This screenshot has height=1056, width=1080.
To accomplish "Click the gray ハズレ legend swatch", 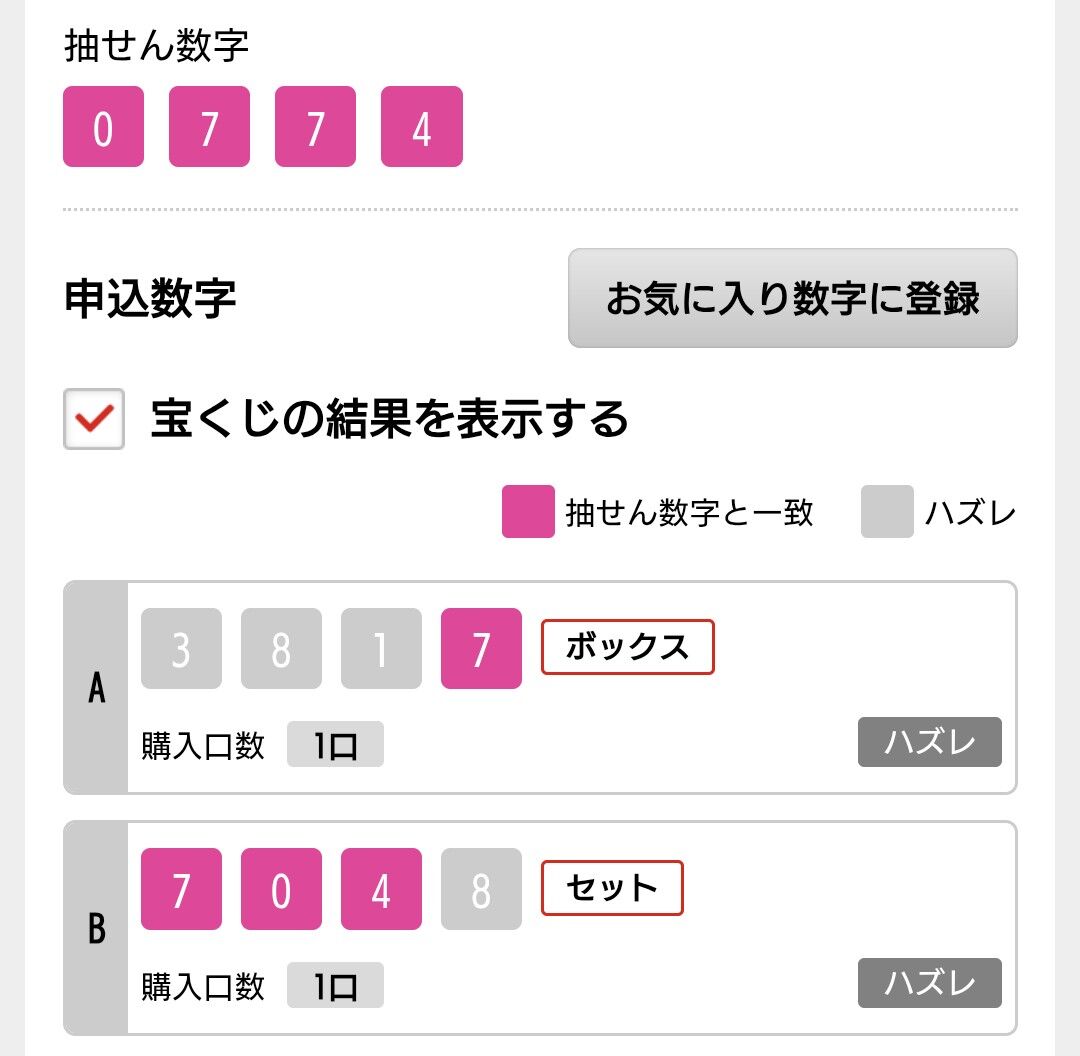I will click(887, 512).
